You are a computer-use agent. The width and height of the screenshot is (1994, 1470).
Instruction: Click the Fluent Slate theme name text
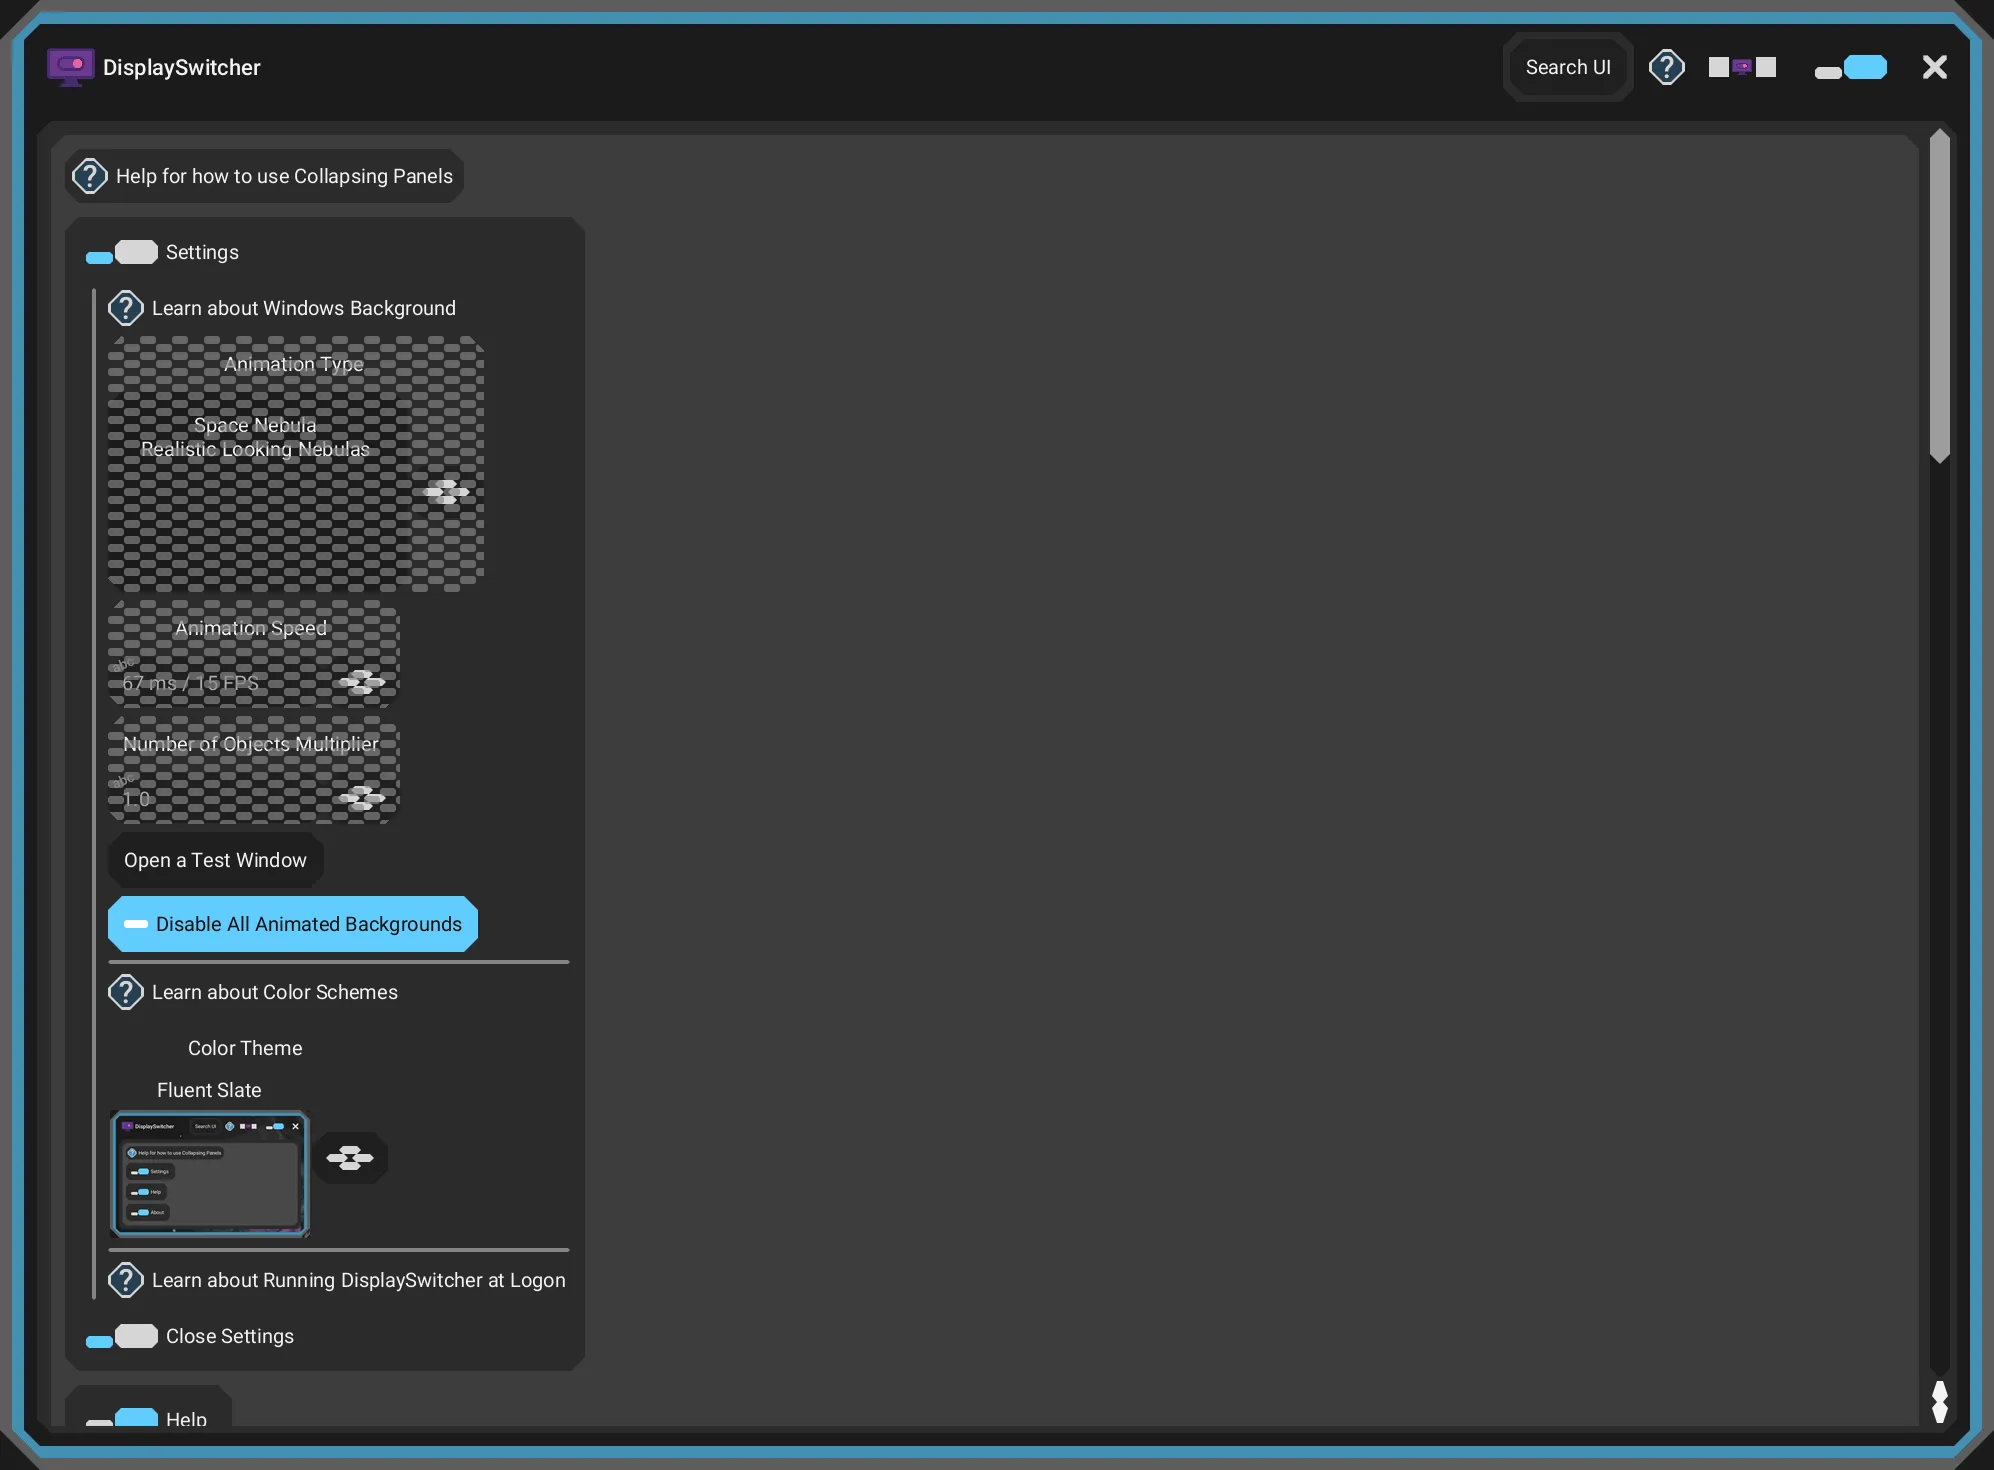point(209,1090)
